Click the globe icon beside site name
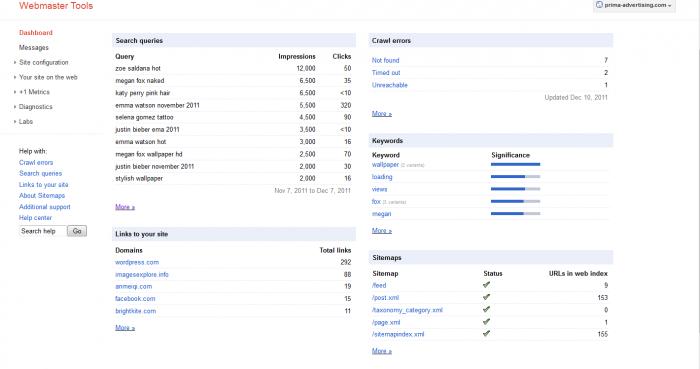700x369 pixels. pyautogui.click(x=599, y=5)
